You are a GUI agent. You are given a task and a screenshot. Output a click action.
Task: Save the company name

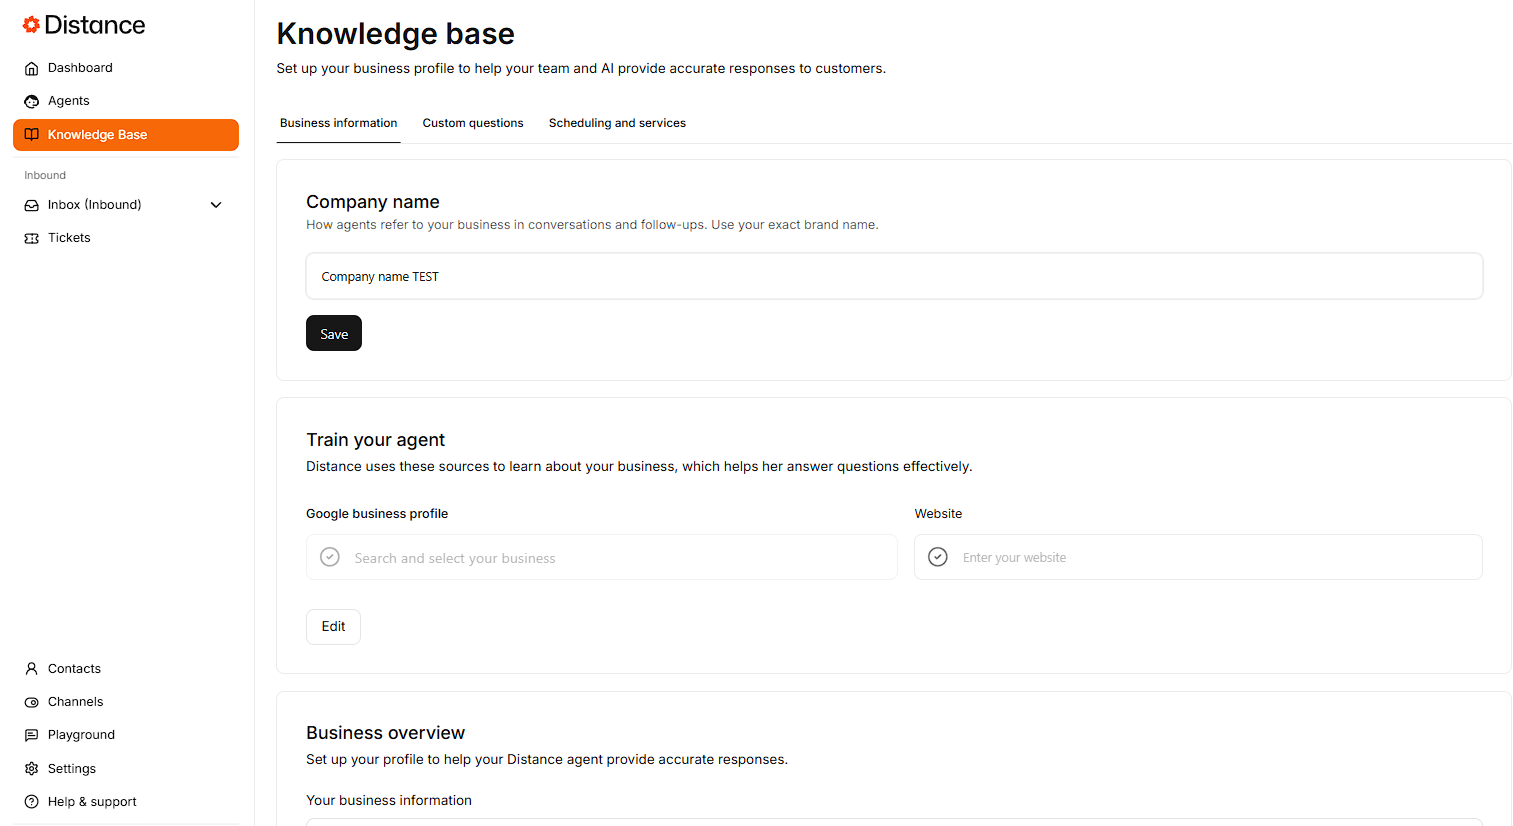click(334, 334)
